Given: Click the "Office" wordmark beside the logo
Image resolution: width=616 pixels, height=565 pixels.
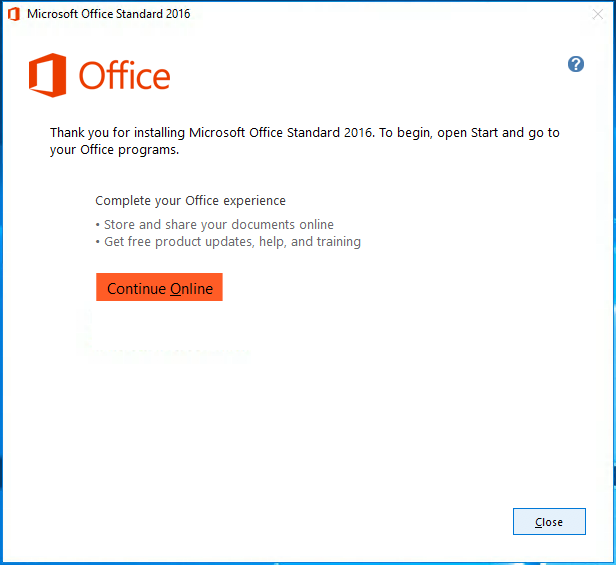Looking at the screenshot, I should coord(124,76).
